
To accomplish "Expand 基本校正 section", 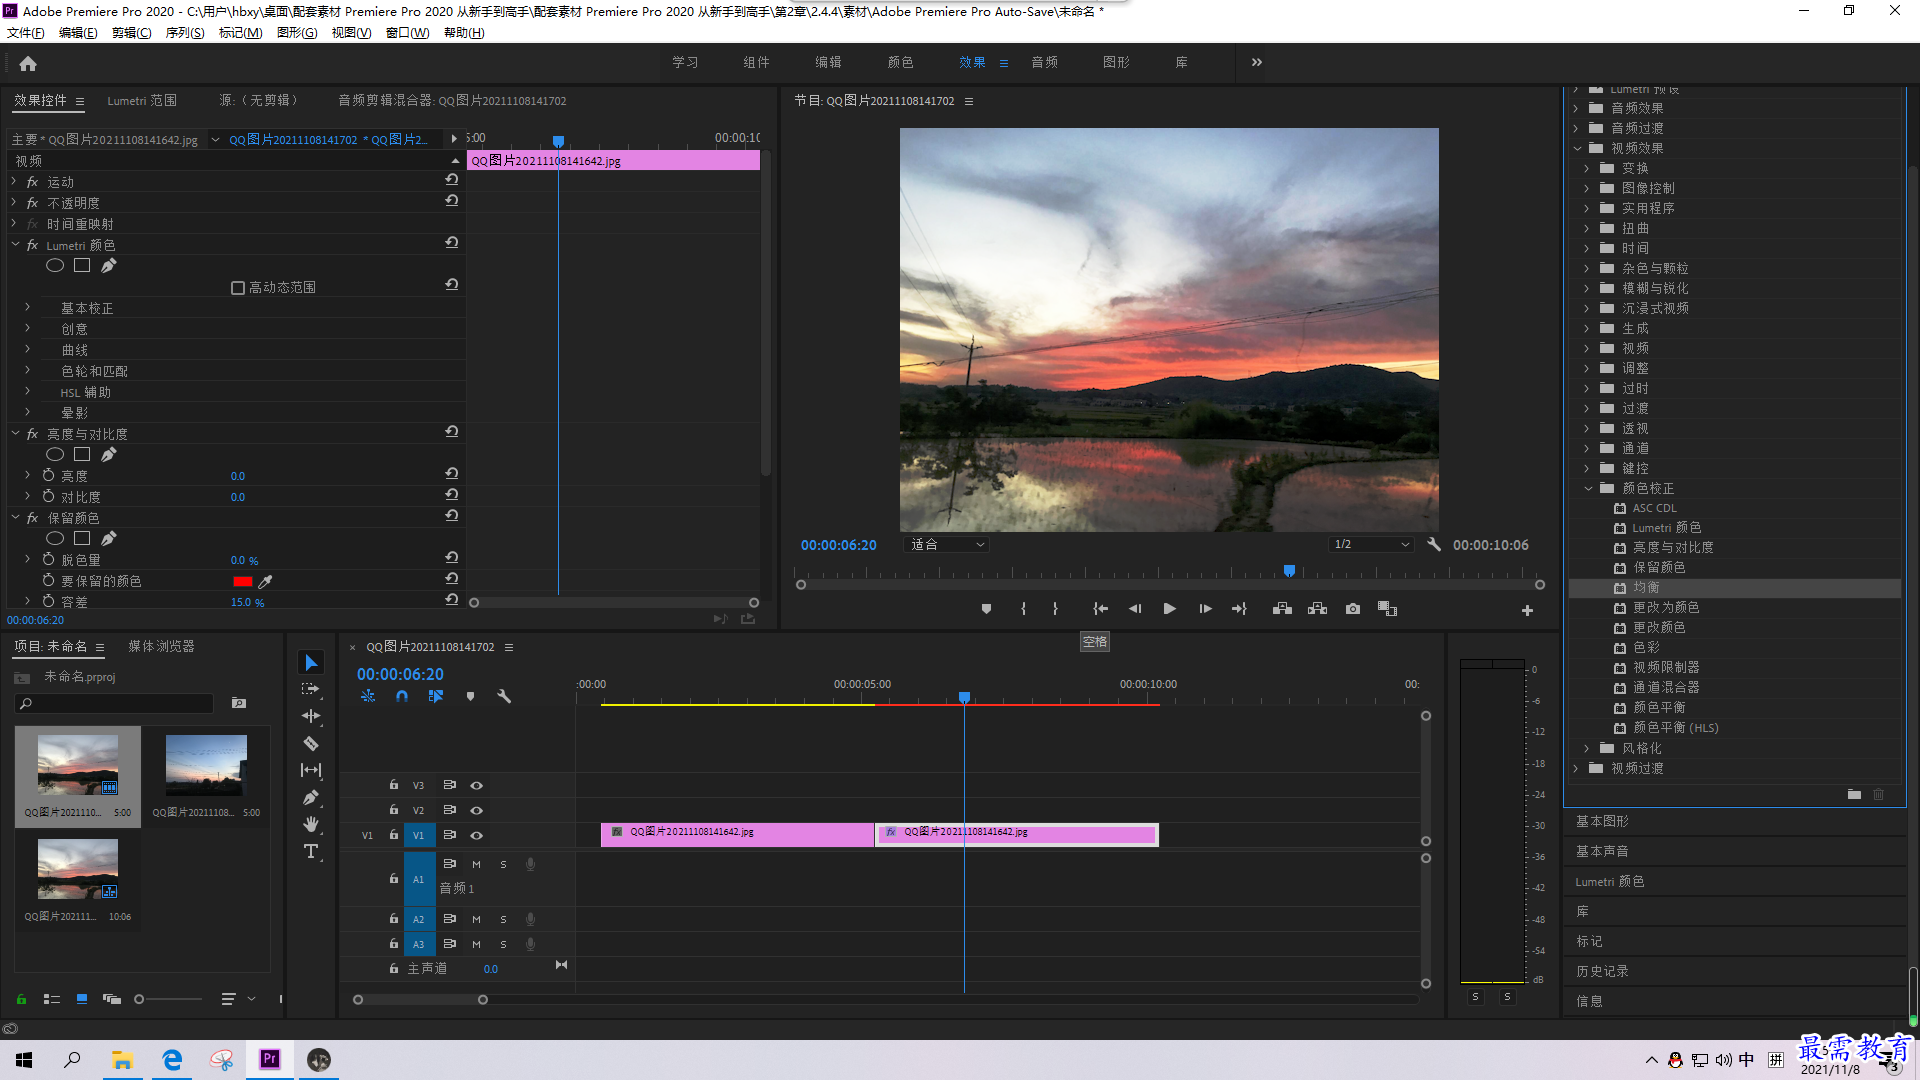I will pyautogui.click(x=27, y=308).
